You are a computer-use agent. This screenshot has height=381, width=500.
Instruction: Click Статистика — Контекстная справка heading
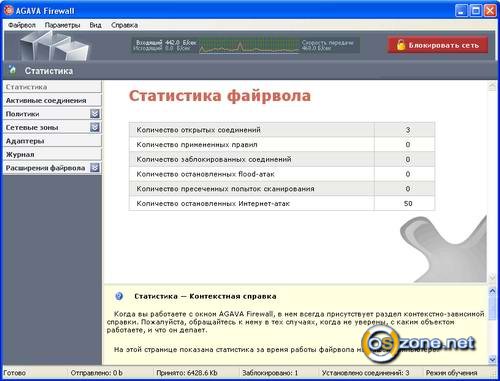pos(205,296)
